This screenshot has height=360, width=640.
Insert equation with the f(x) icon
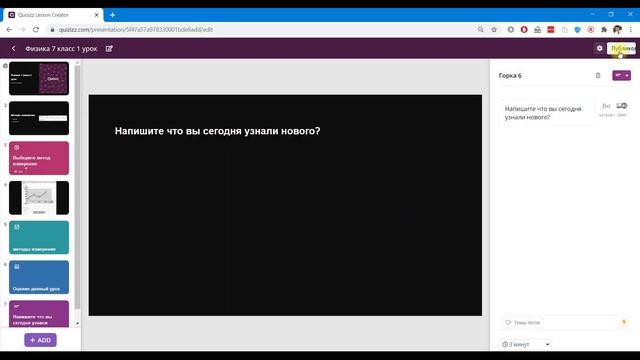pyautogui.click(x=606, y=106)
